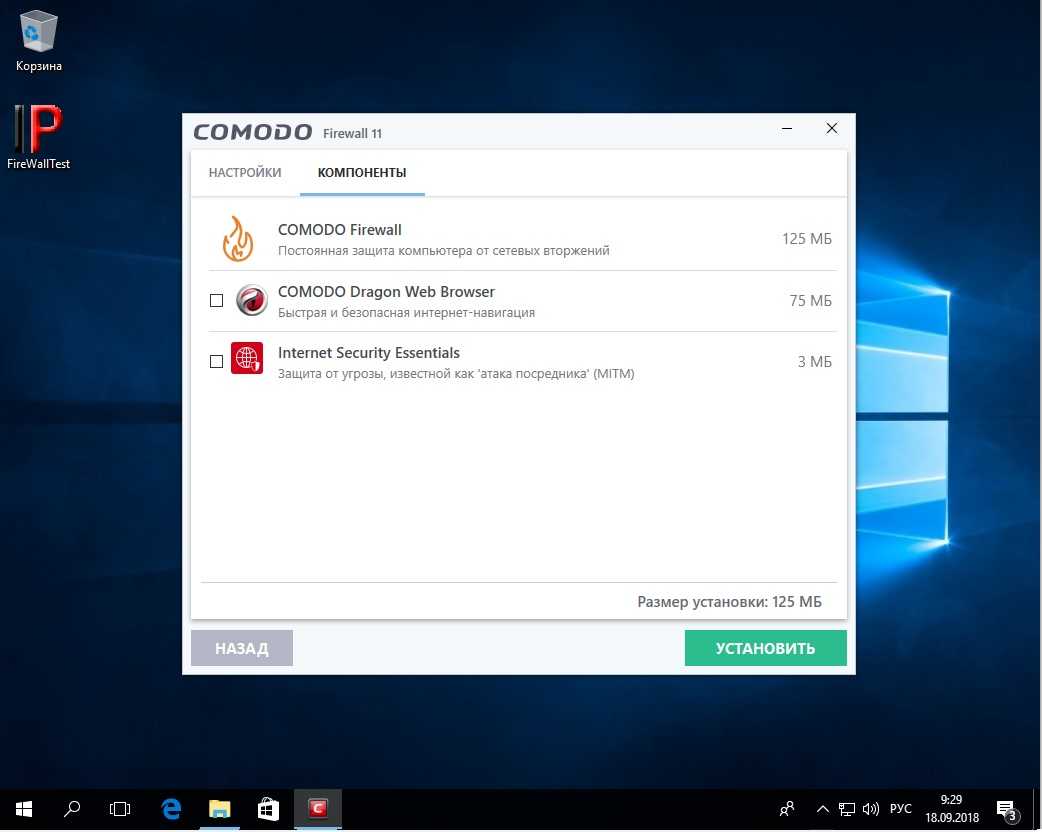Open Microsoft Store from the taskbar

coord(269,808)
